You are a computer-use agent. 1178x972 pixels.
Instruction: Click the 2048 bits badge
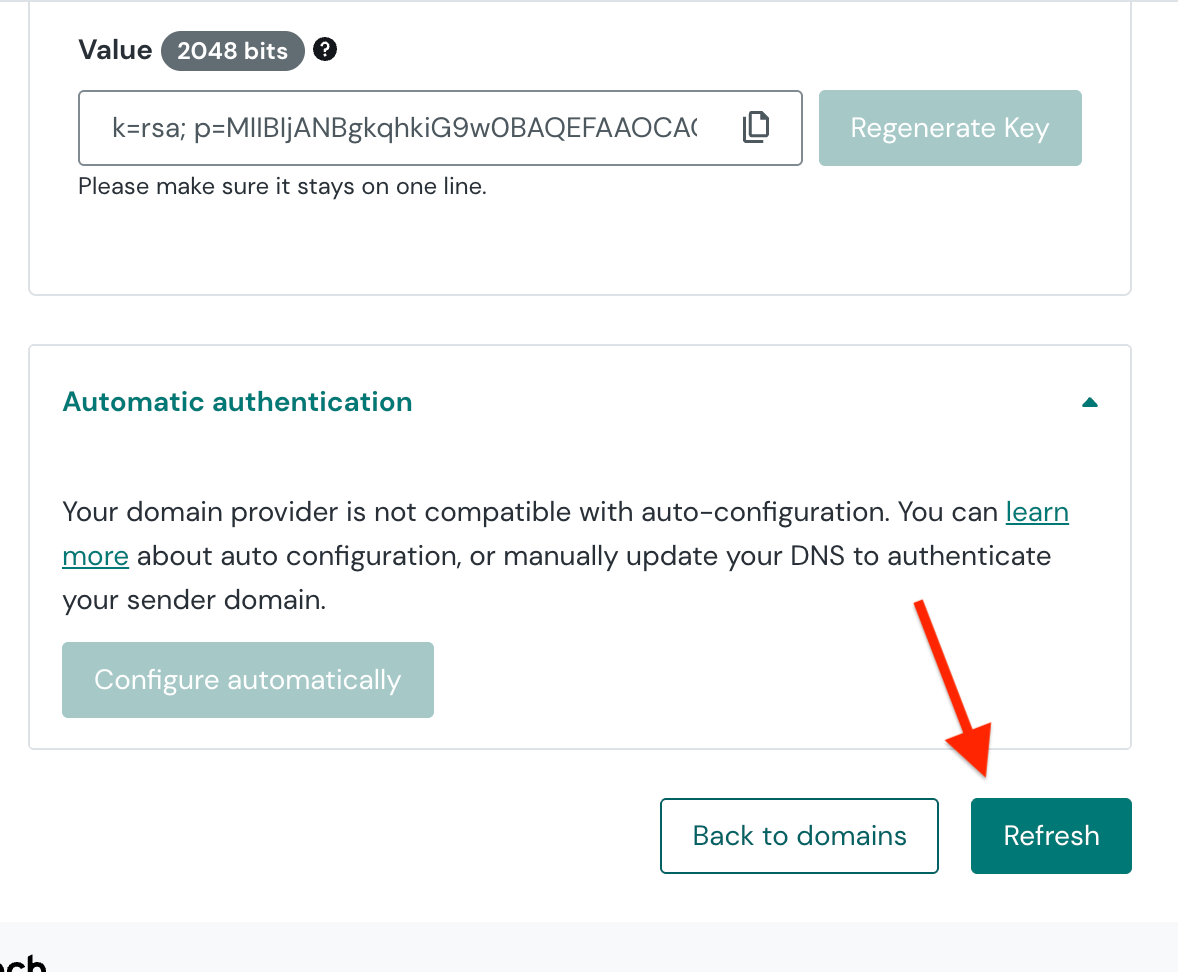coord(232,50)
